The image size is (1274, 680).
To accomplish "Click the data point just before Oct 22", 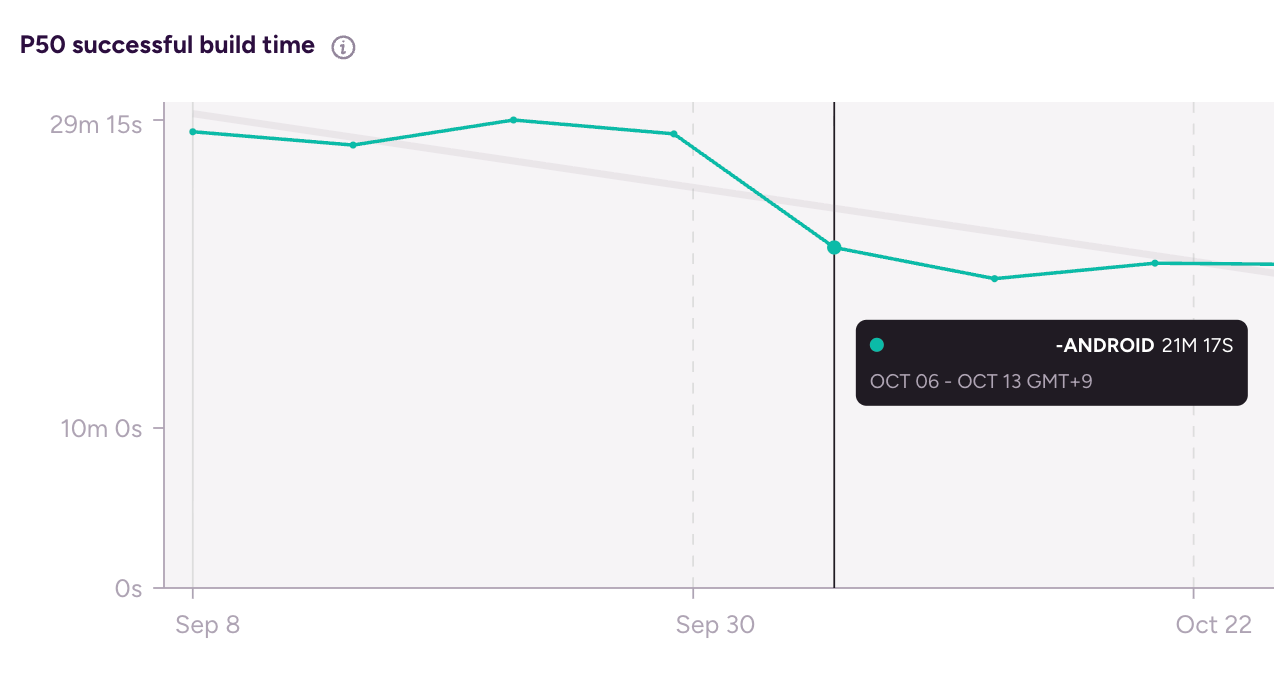I will [x=1154, y=263].
